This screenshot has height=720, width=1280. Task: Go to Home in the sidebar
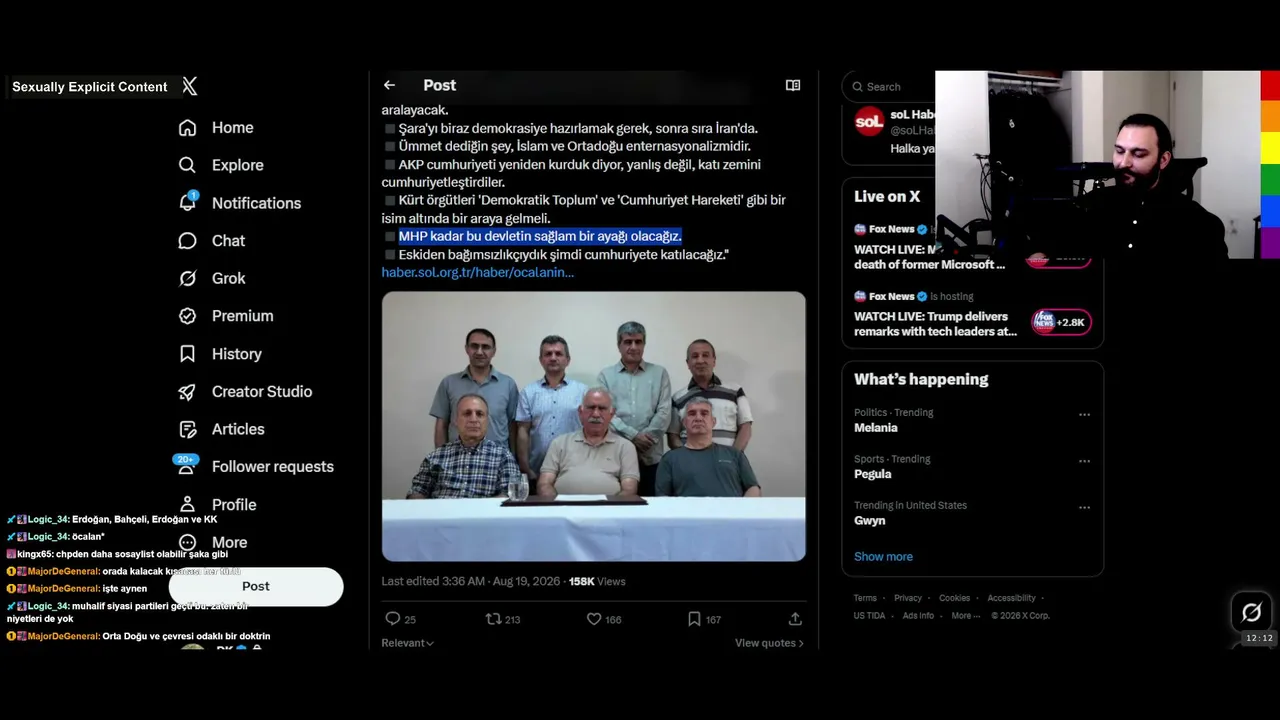coord(216,128)
